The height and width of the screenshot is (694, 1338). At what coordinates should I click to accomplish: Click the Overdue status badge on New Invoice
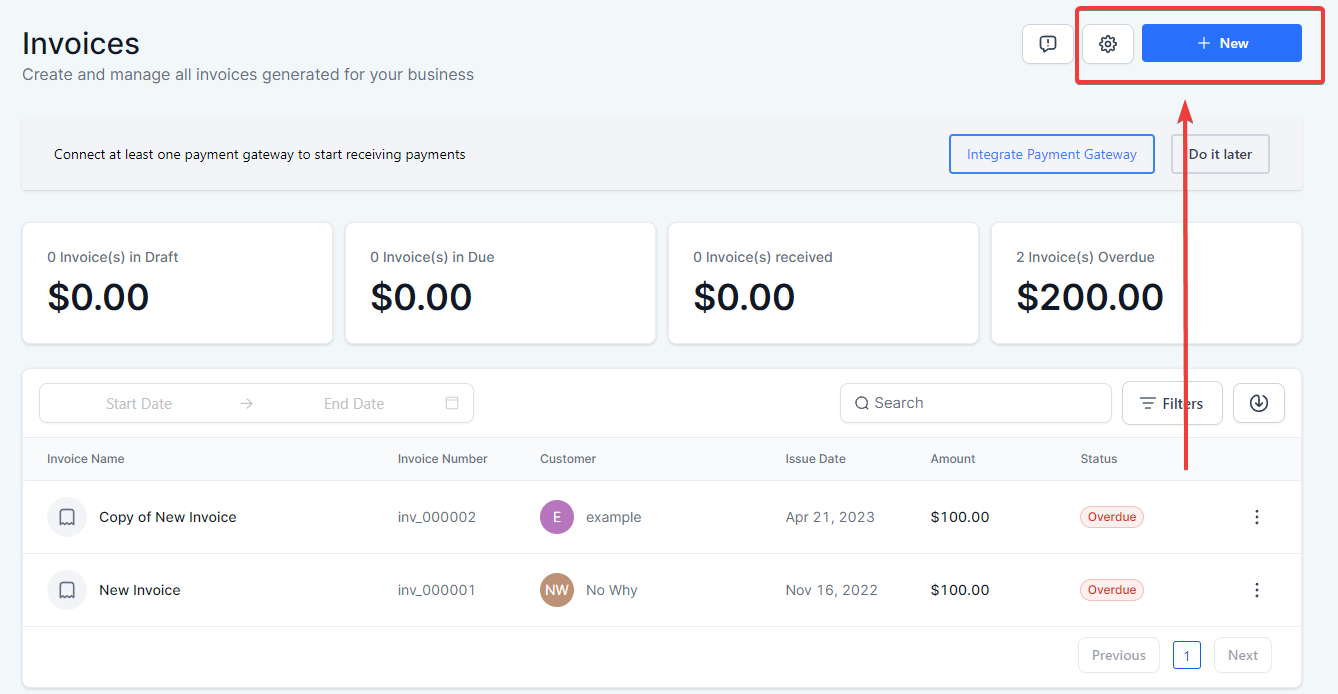pos(1111,590)
